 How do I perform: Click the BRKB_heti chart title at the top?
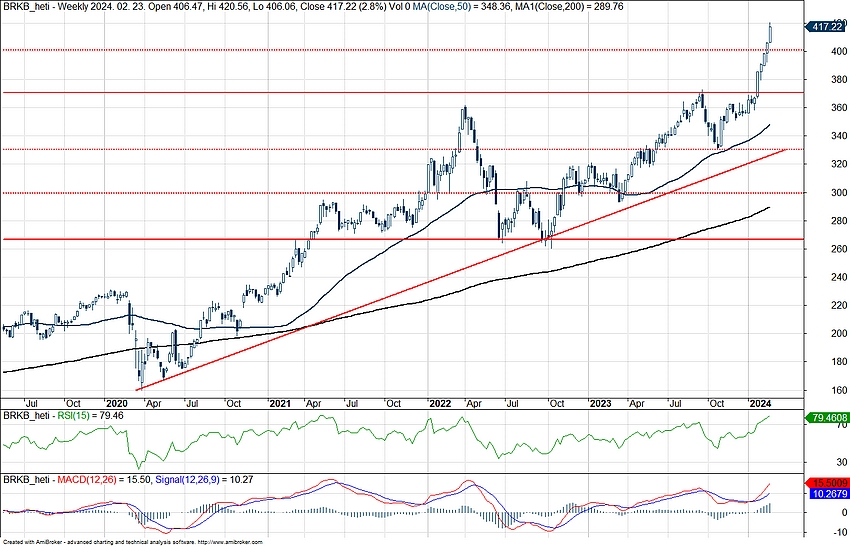click(25, 7)
